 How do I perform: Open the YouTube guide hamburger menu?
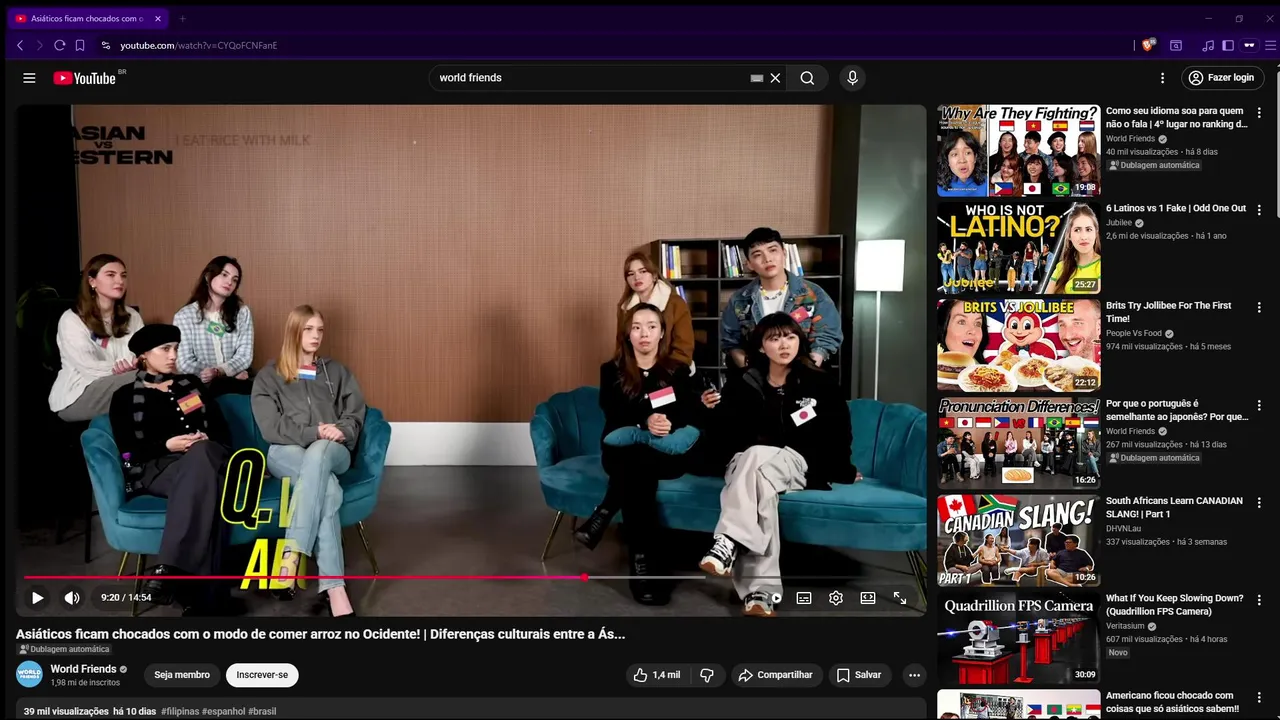[x=29, y=78]
